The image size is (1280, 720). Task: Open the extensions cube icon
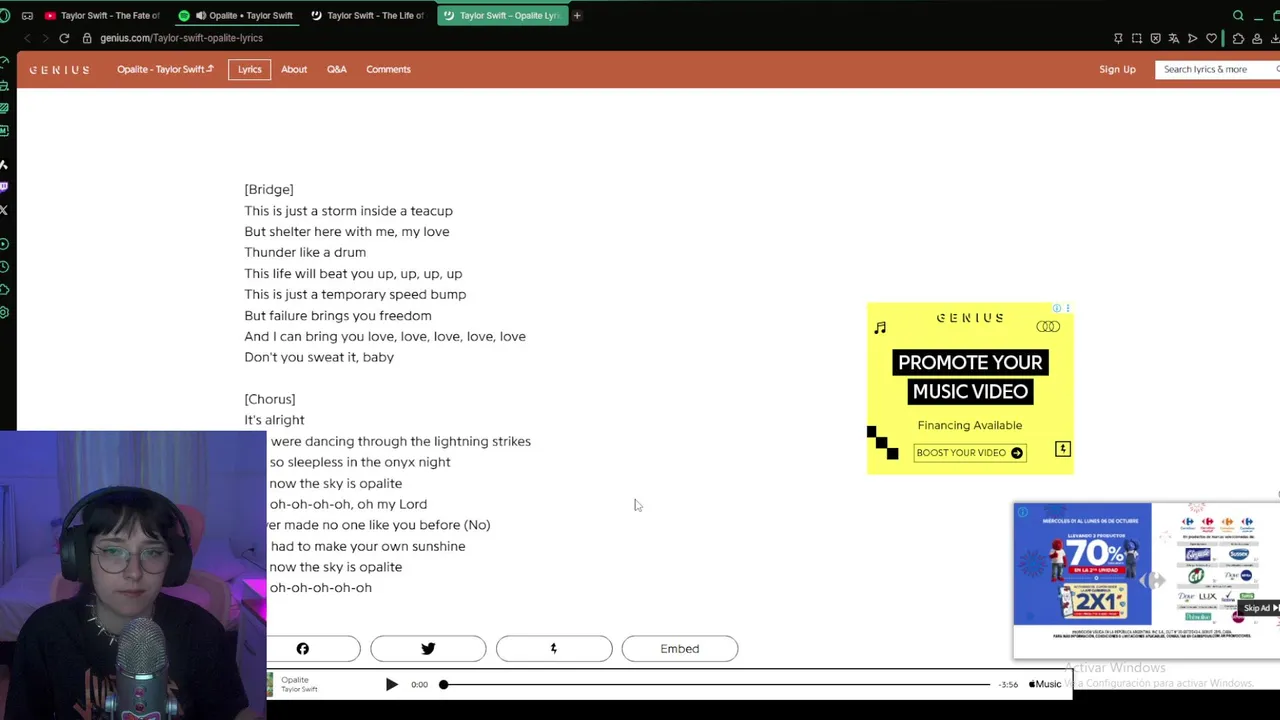1238,38
